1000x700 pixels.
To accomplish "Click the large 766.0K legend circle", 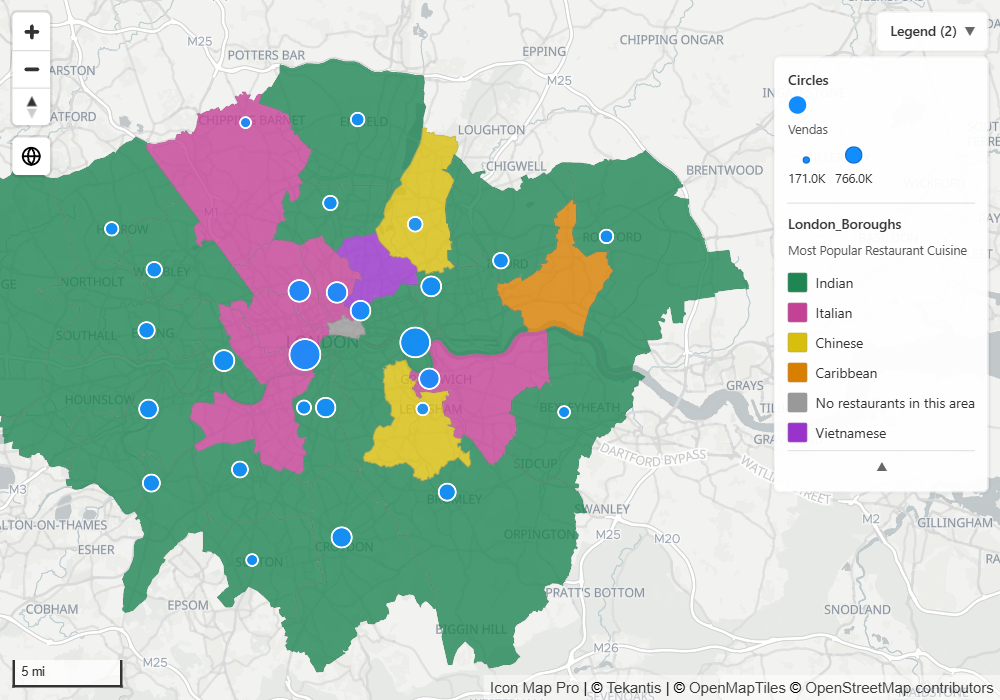I will click(x=853, y=155).
